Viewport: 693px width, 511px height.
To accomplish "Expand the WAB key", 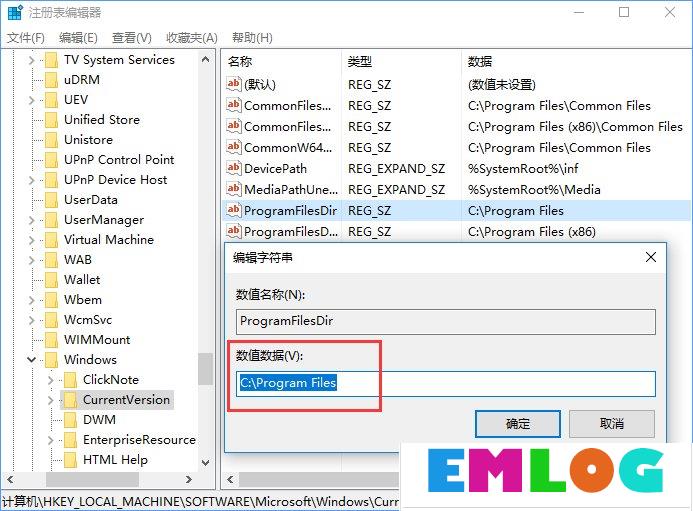I will point(31,260).
